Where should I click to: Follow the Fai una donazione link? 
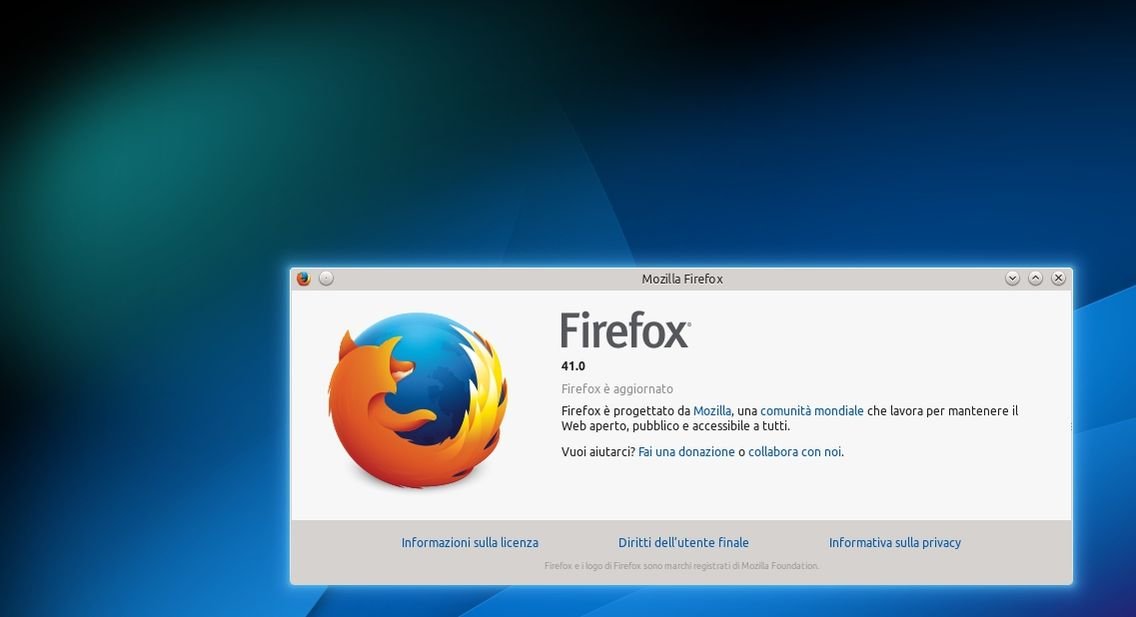pyautogui.click(x=686, y=452)
